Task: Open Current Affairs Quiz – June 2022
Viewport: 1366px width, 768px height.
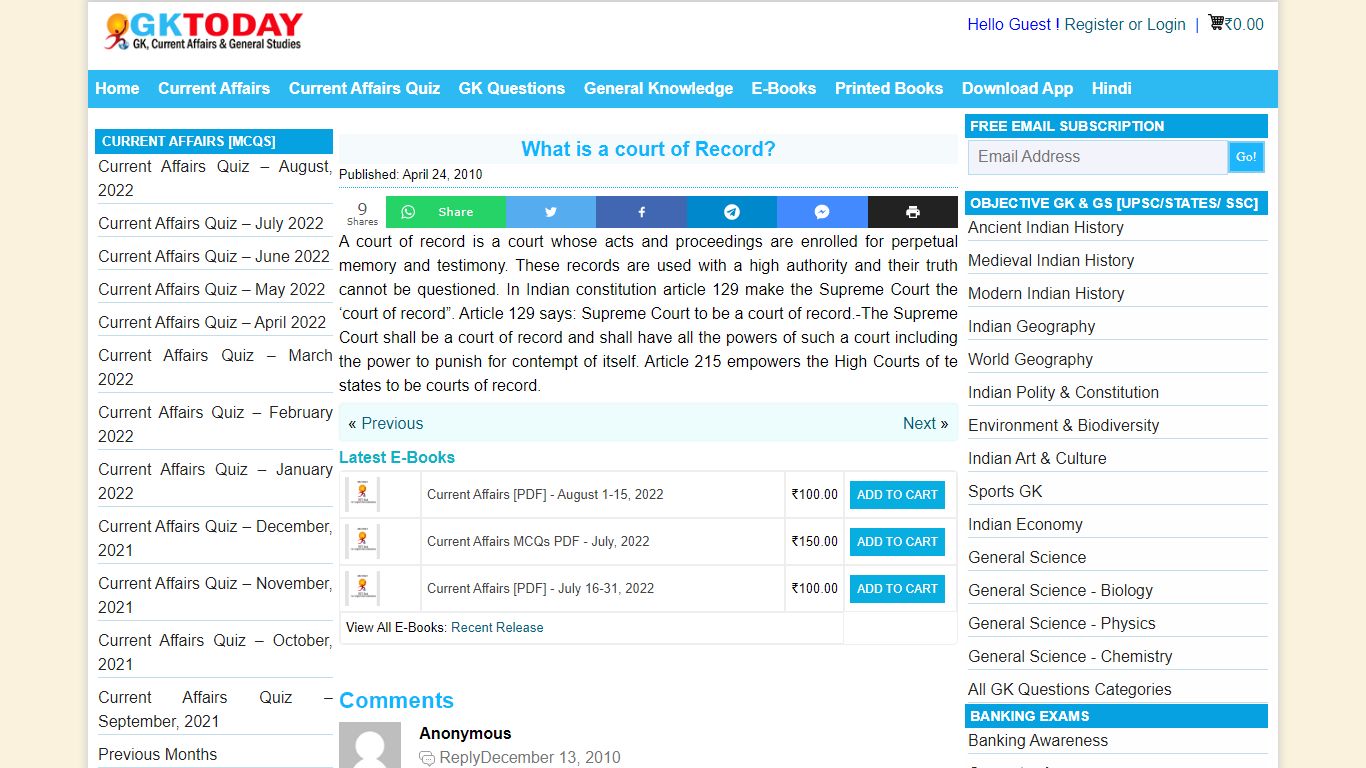Action: tap(214, 256)
